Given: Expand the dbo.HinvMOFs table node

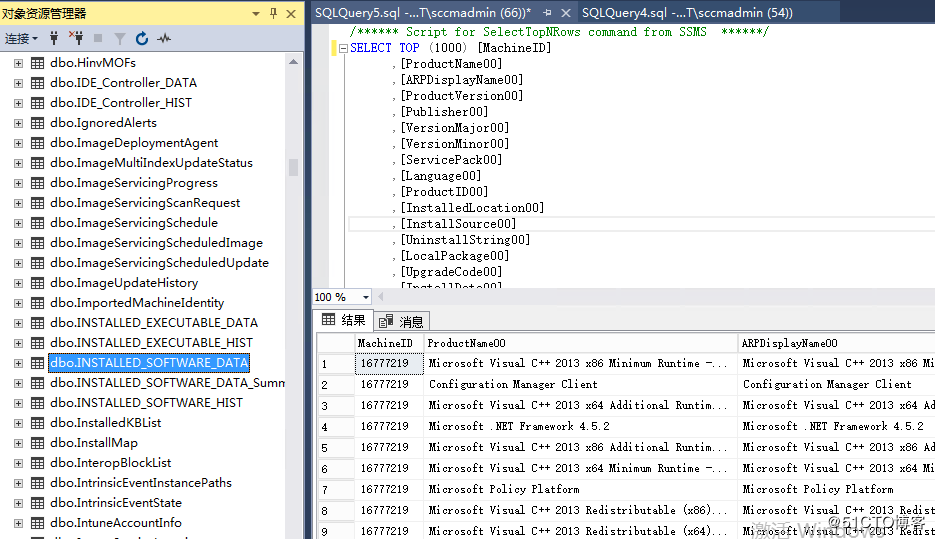Looking at the screenshot, I should pyautogui.click(x=18, y=63).
